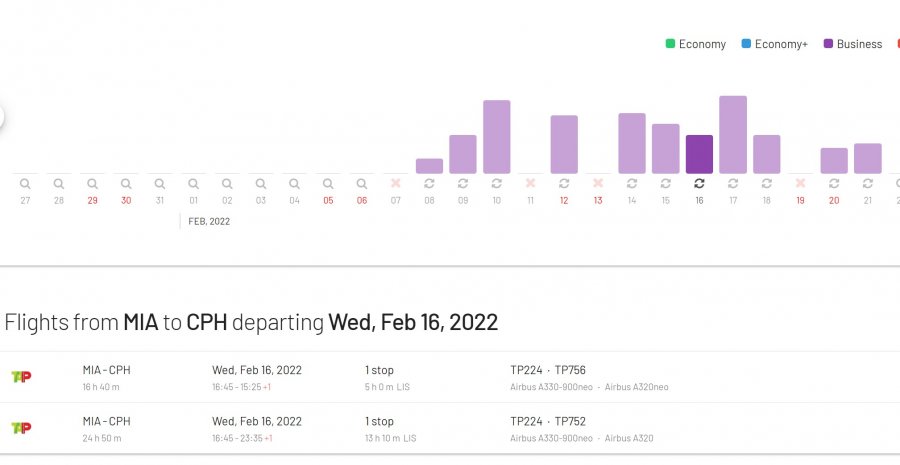The height and width of the screenshot is (465, 900).
Task: Click the red X icon for date 19
Action: (x=800, y=184)
